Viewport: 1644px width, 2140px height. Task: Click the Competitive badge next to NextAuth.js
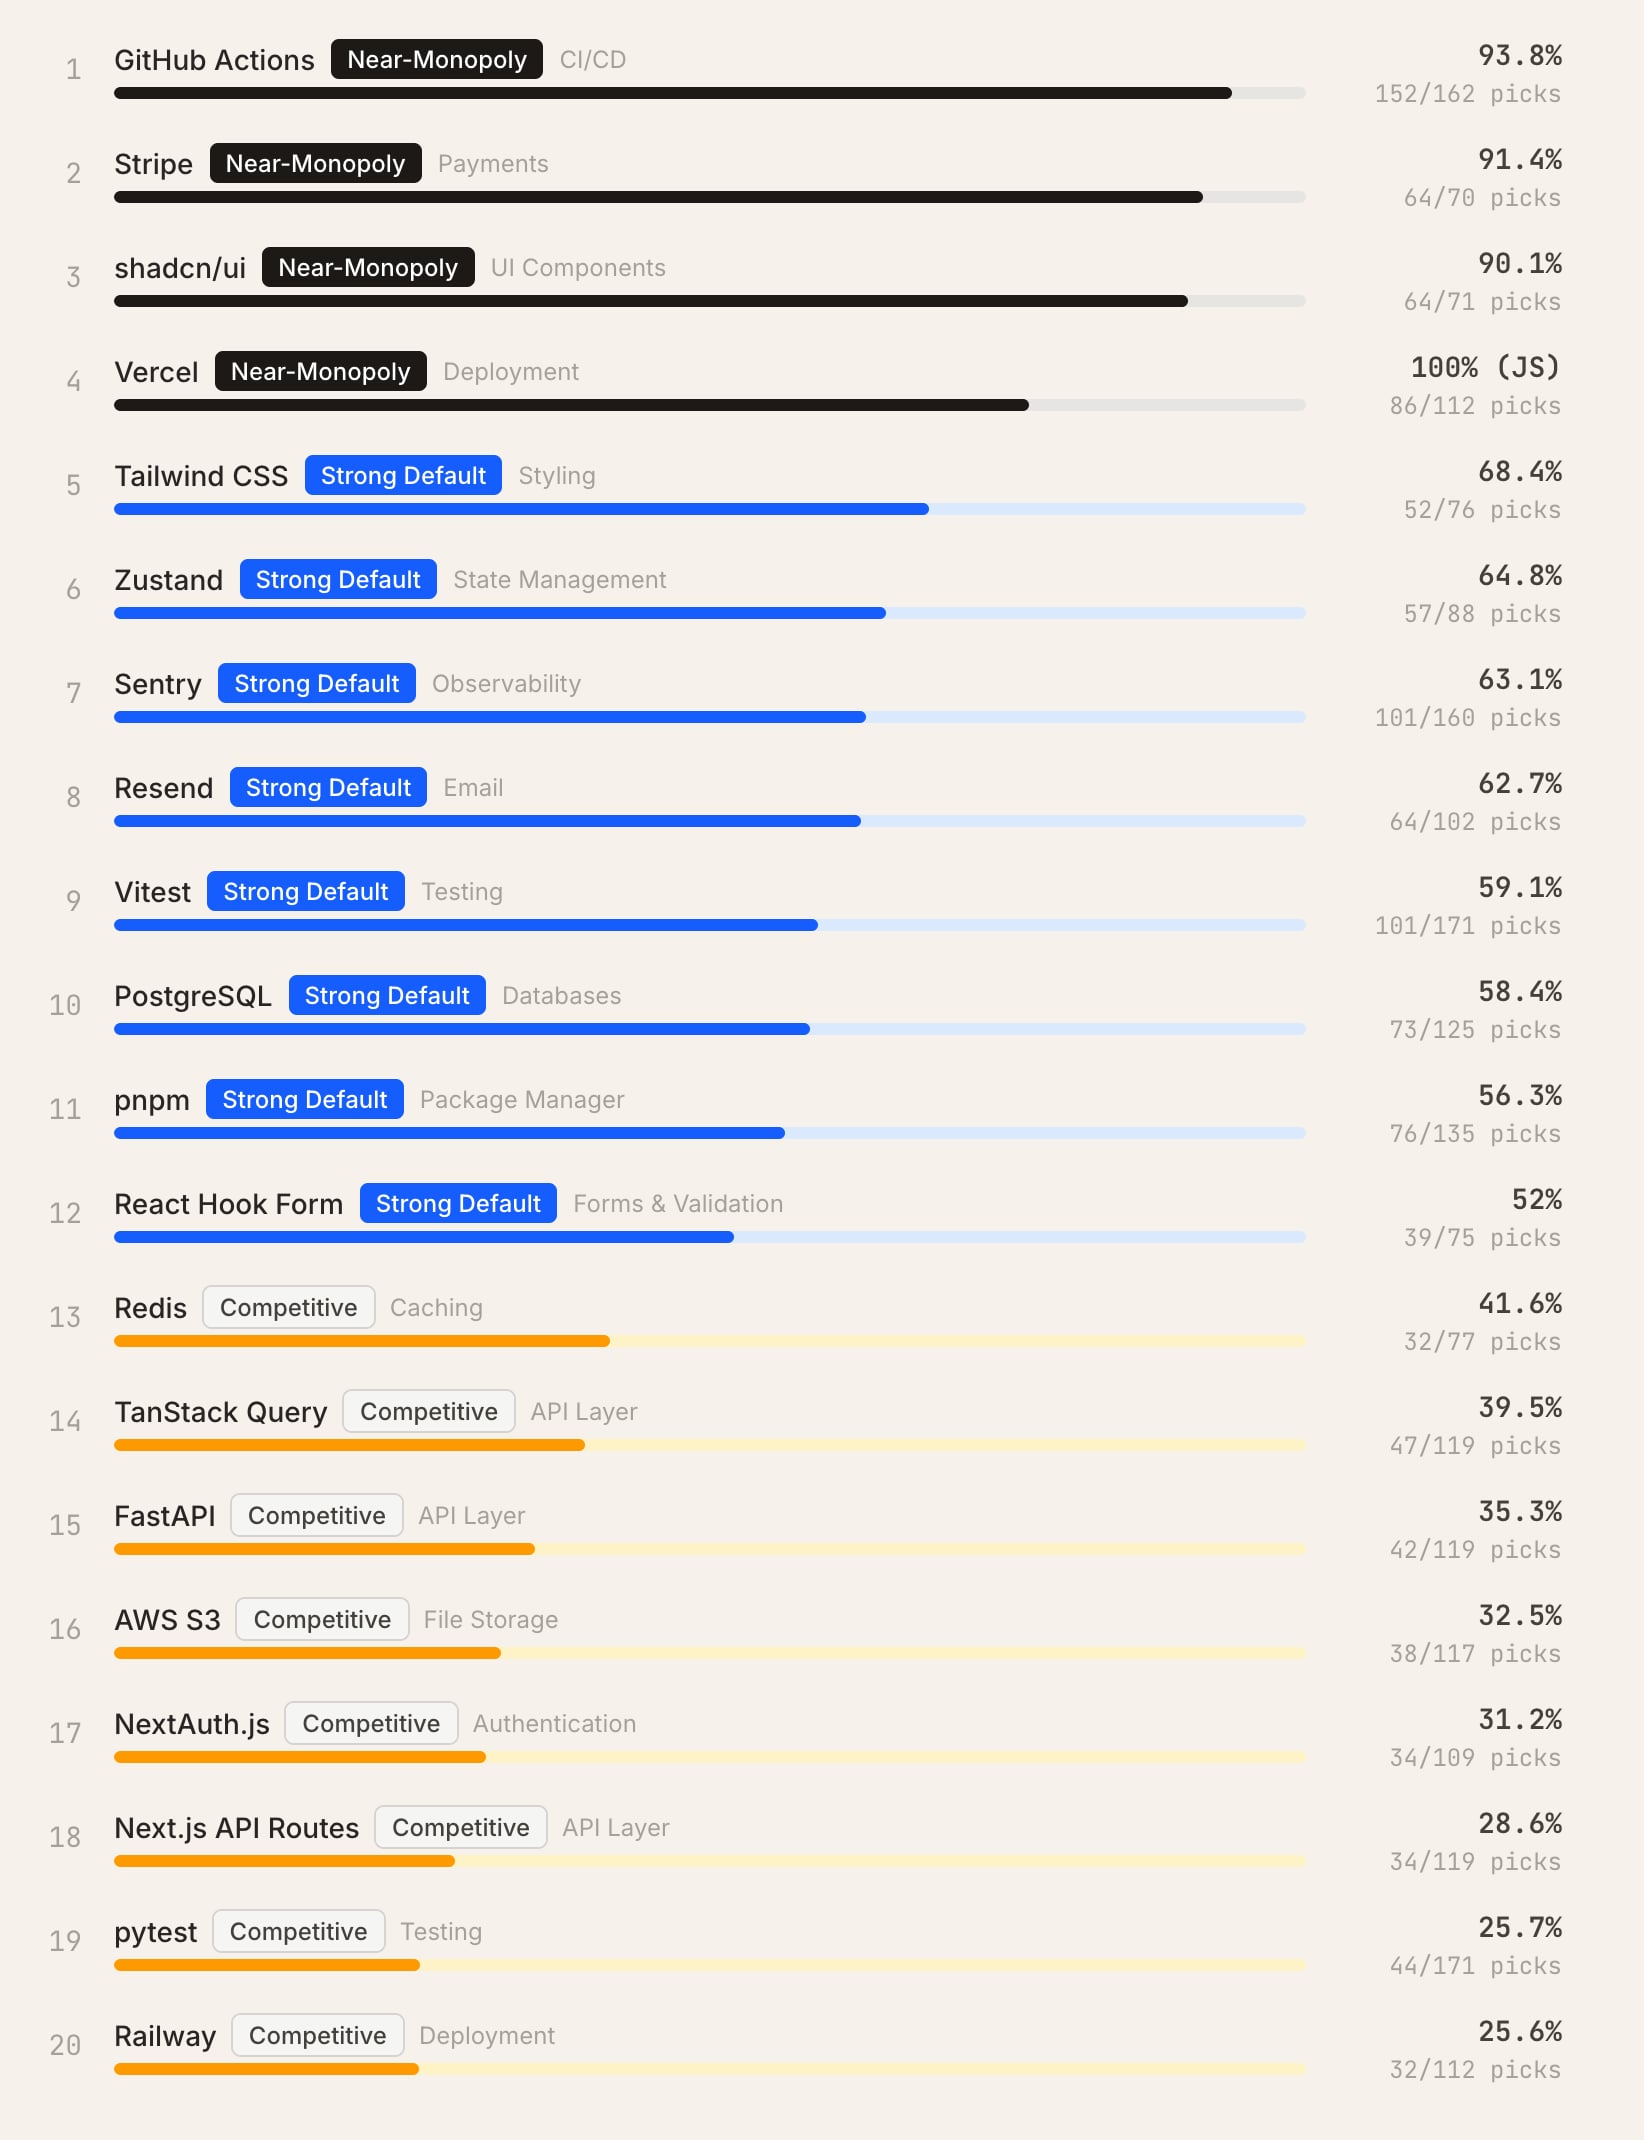coord(371,1724)
